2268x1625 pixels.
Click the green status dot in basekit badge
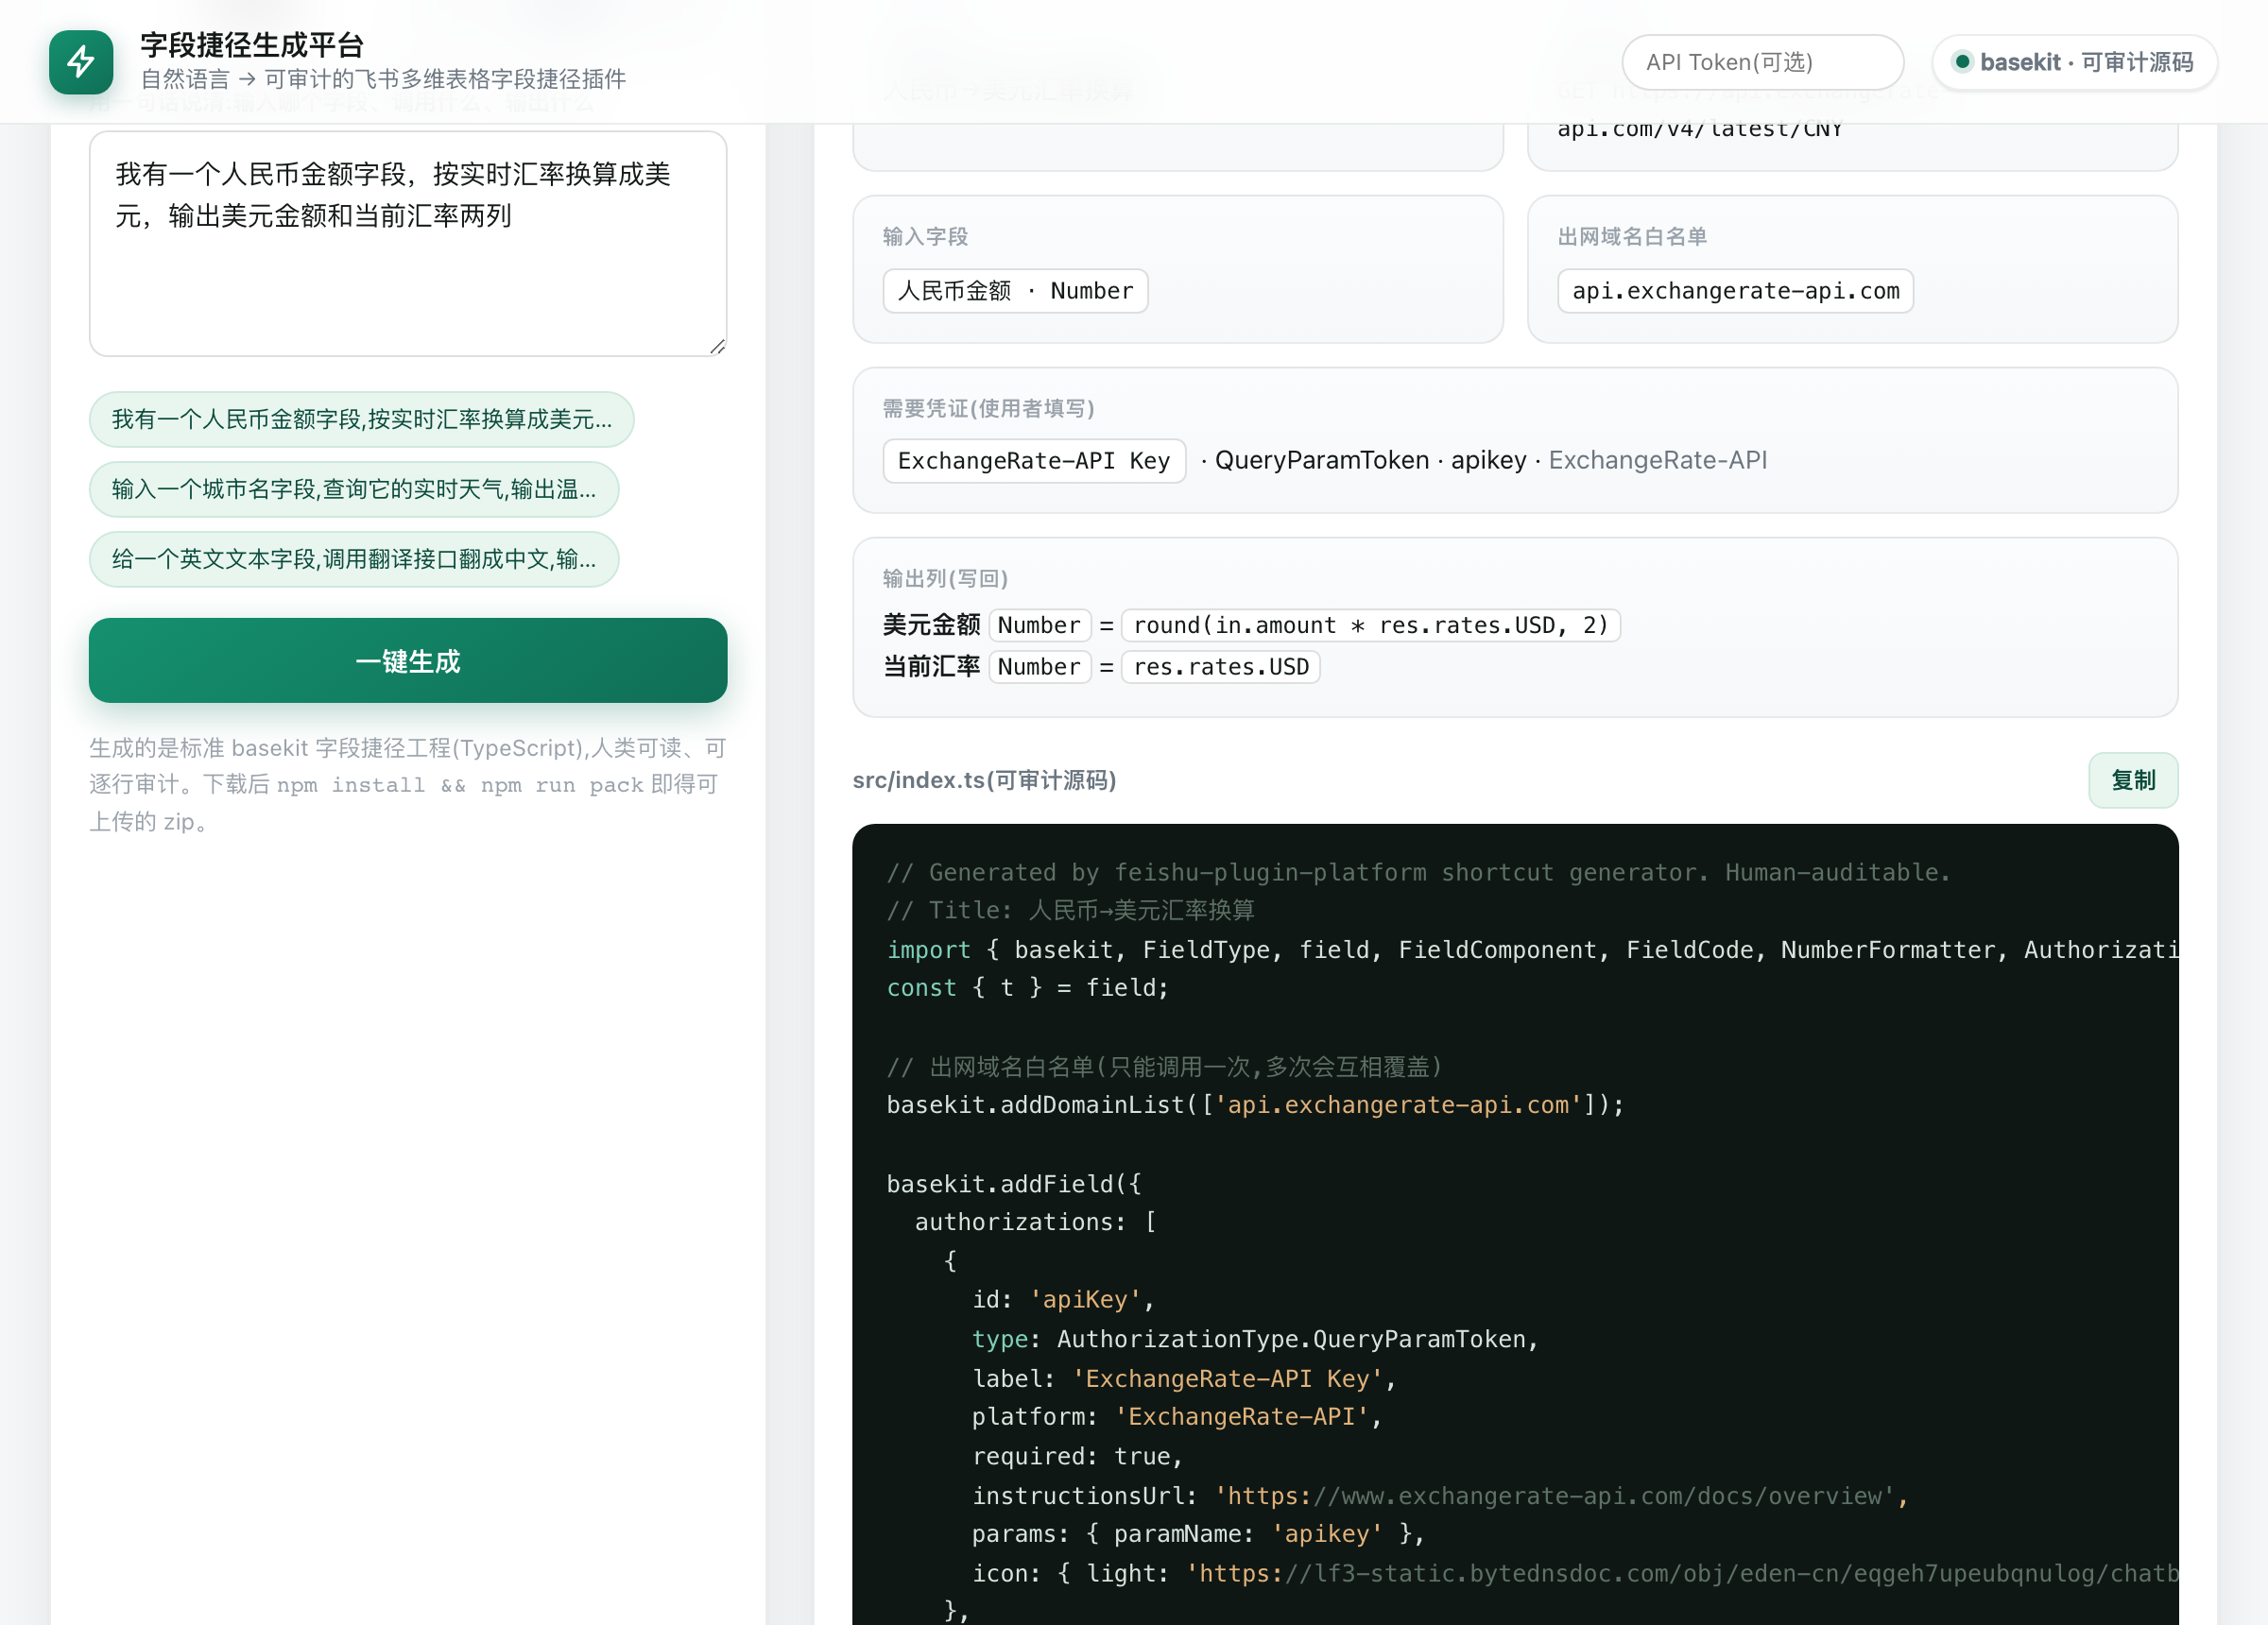pos(1962,62)
